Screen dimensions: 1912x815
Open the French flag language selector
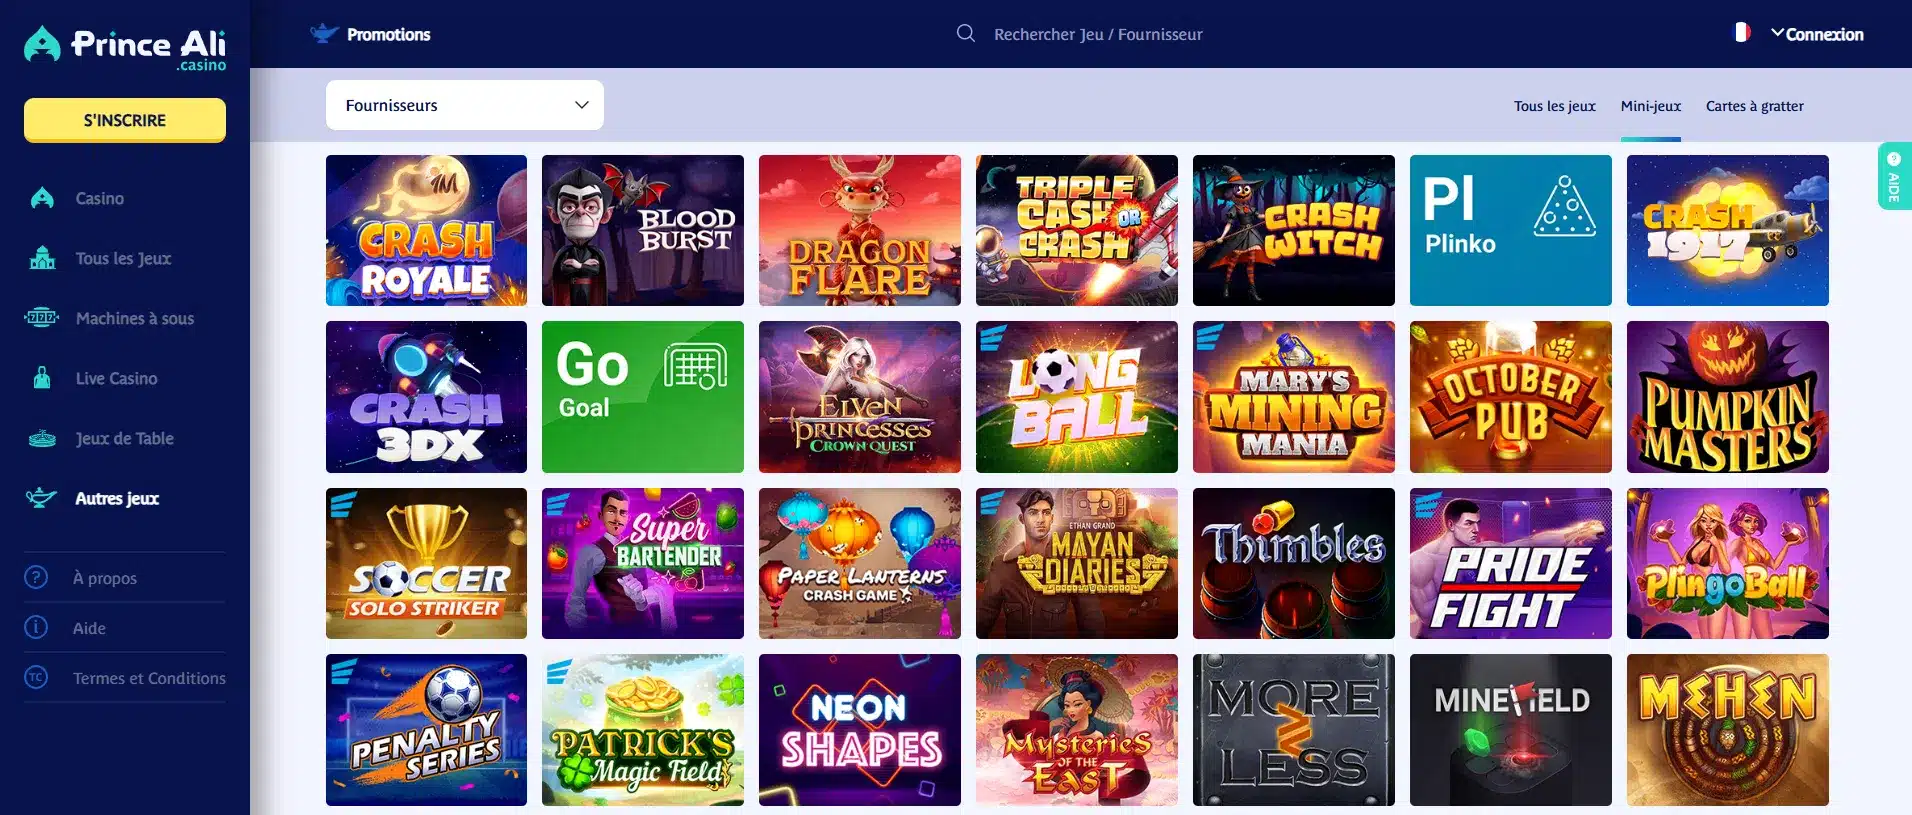1741,33
